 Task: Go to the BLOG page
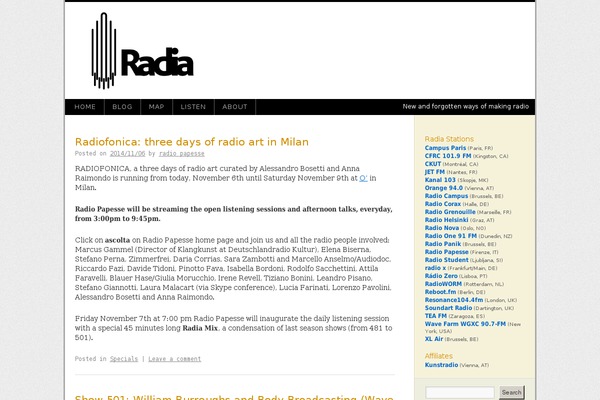tap(122, 107)
